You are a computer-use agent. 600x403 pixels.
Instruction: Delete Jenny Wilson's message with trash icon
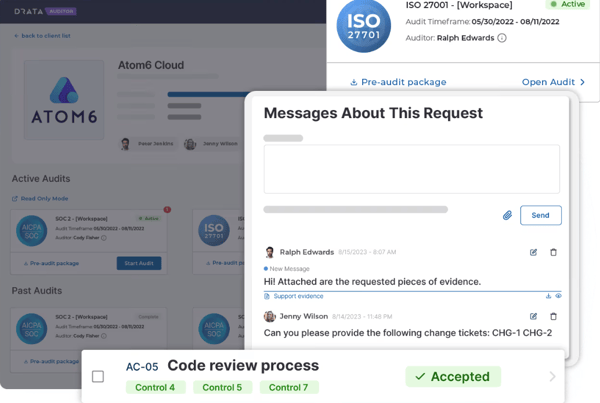554,317
